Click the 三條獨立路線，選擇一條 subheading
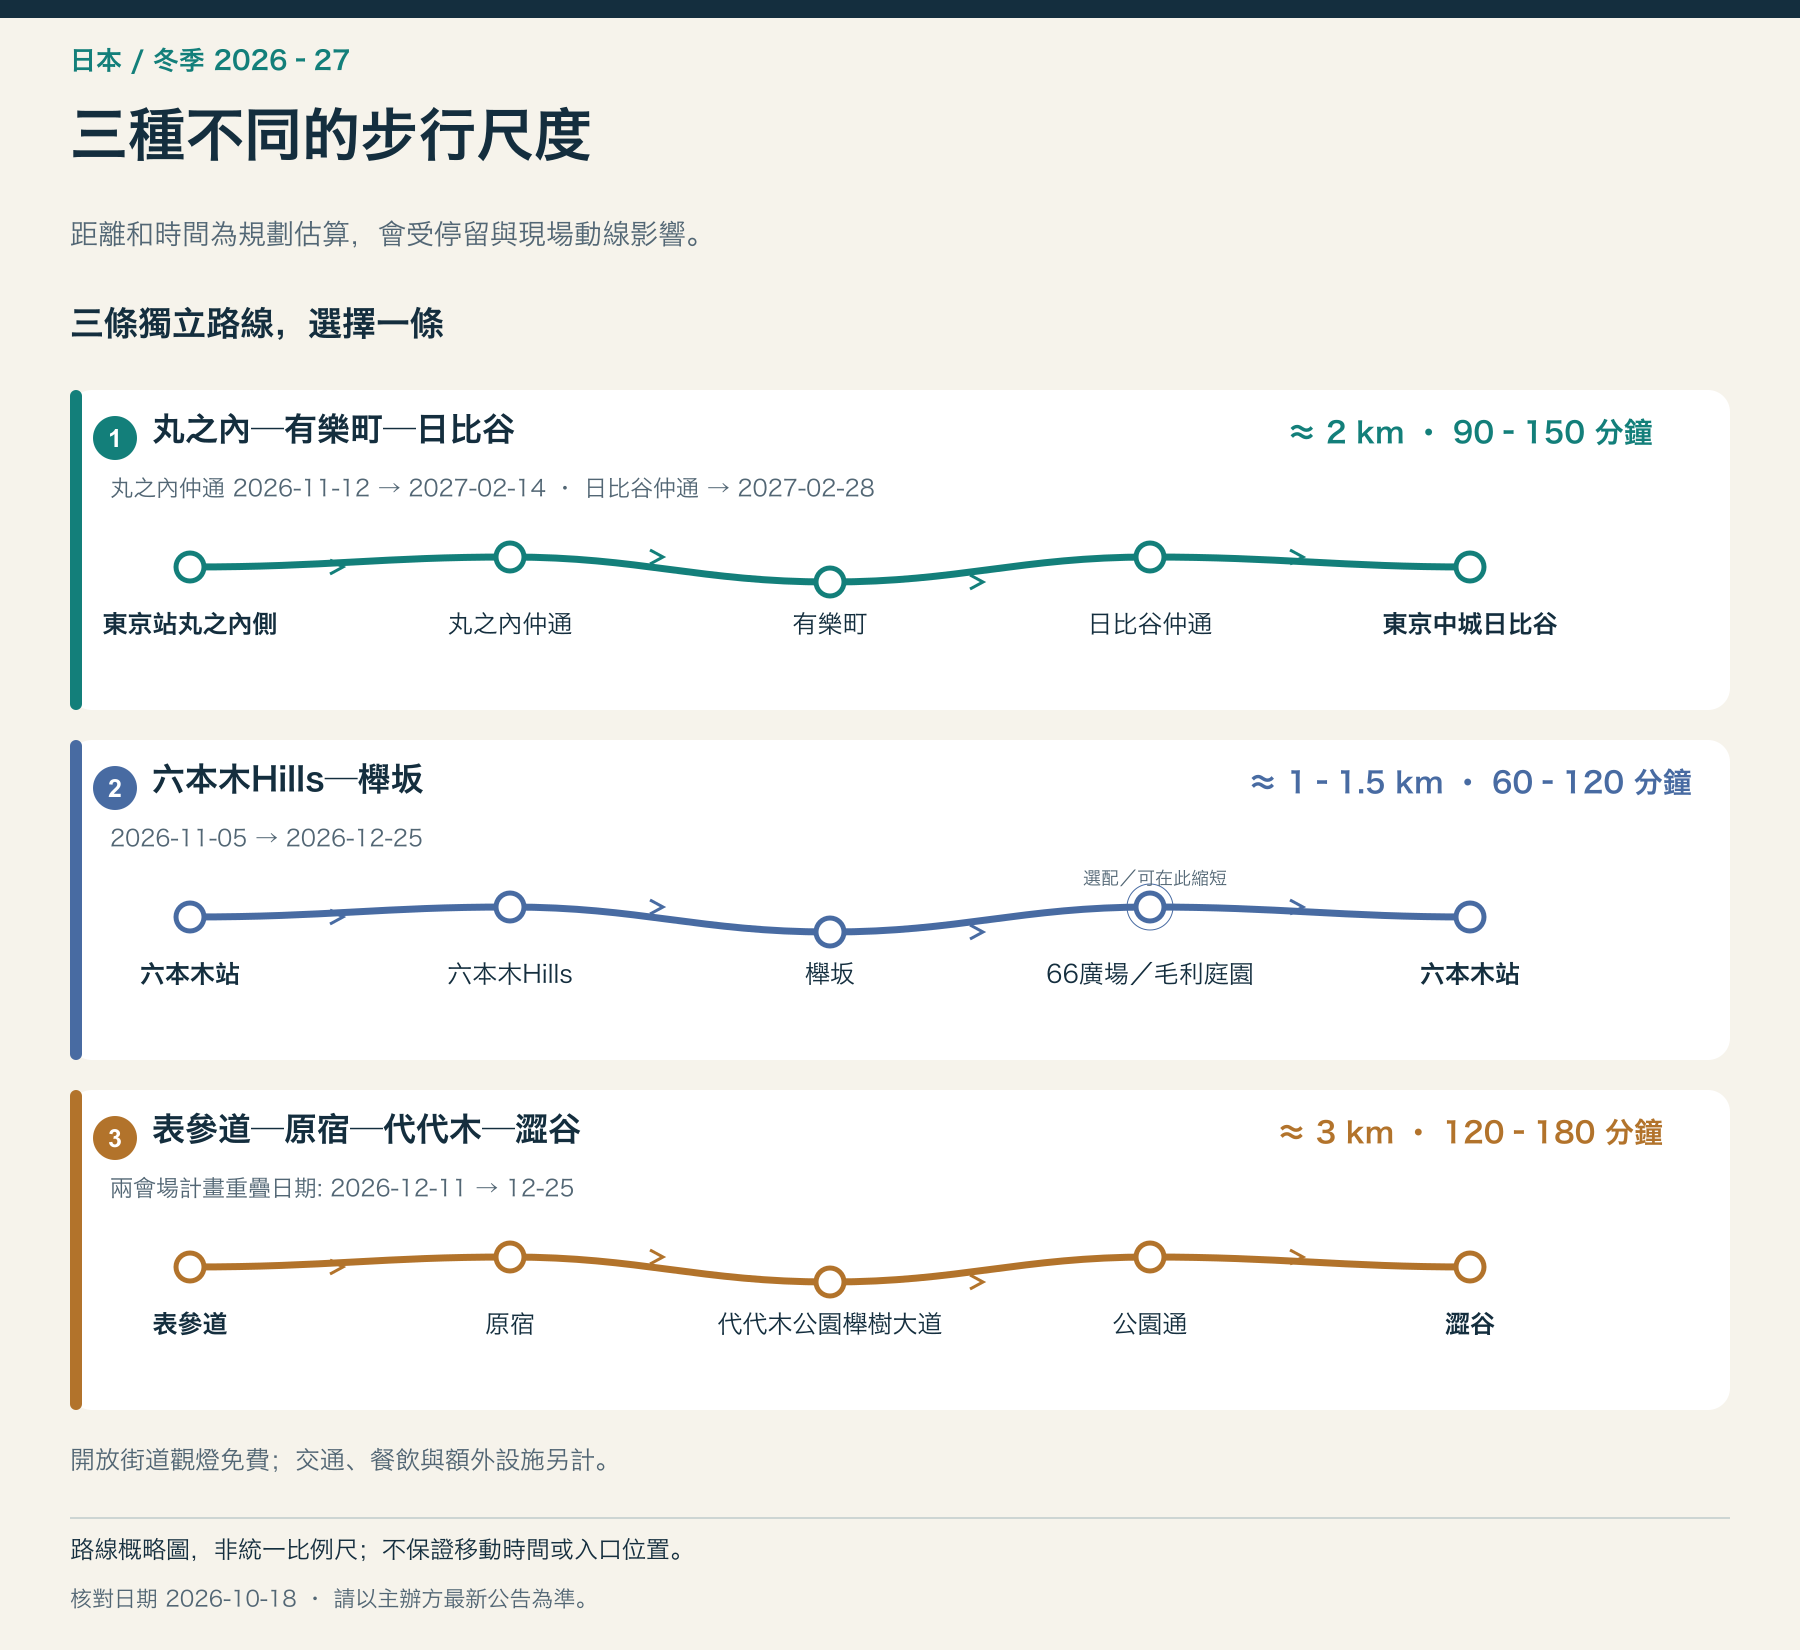This screenshot has height=1650, width=1800. (x=257, y=324)
